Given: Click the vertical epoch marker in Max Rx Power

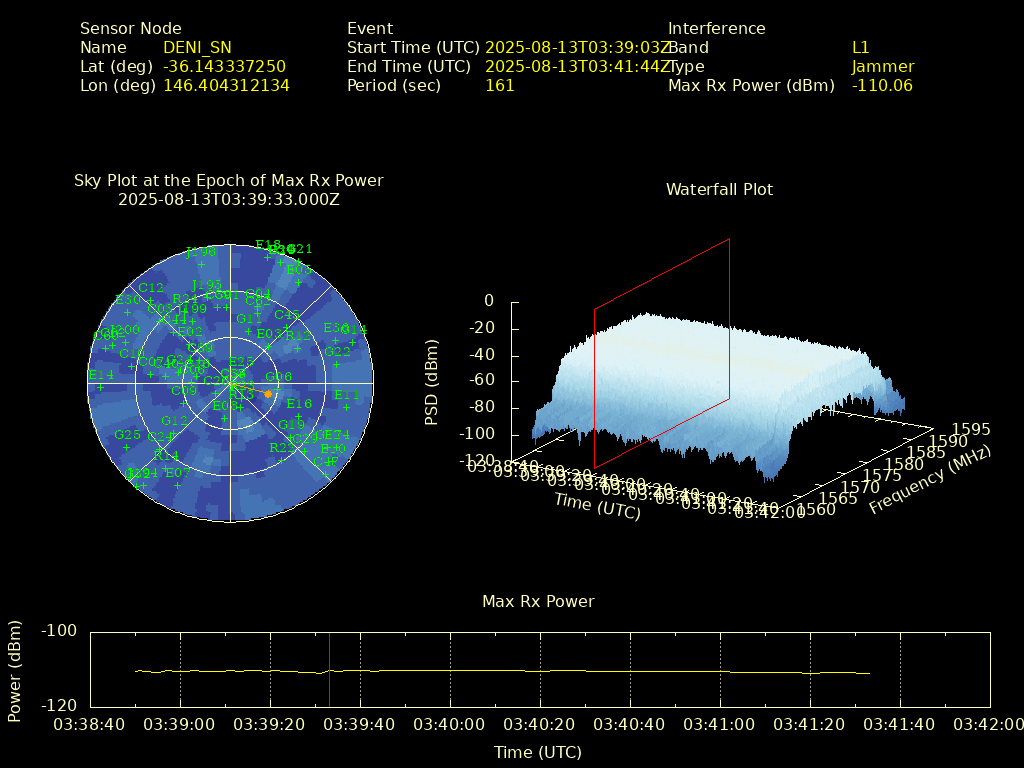Looking at the screenshot, I should click(329, 669).
